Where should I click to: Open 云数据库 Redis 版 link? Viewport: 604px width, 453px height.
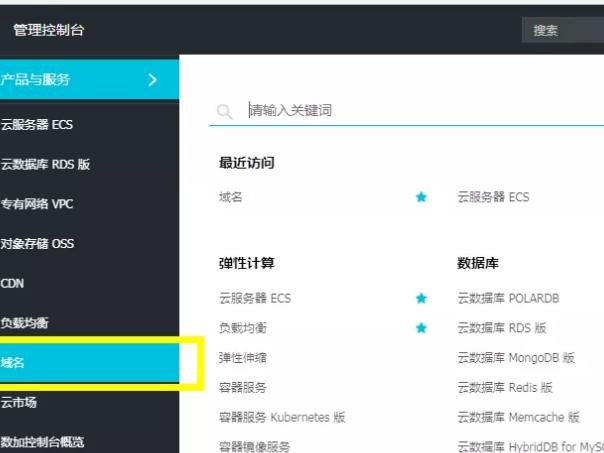[x=505, y=387]
